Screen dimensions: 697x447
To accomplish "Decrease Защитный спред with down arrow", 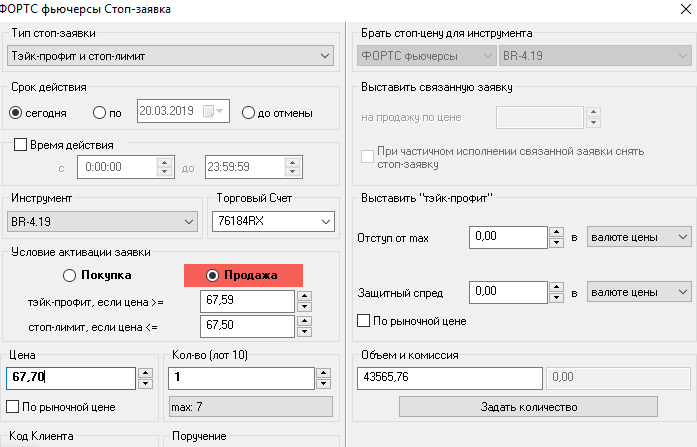I will tap(556, 298).
